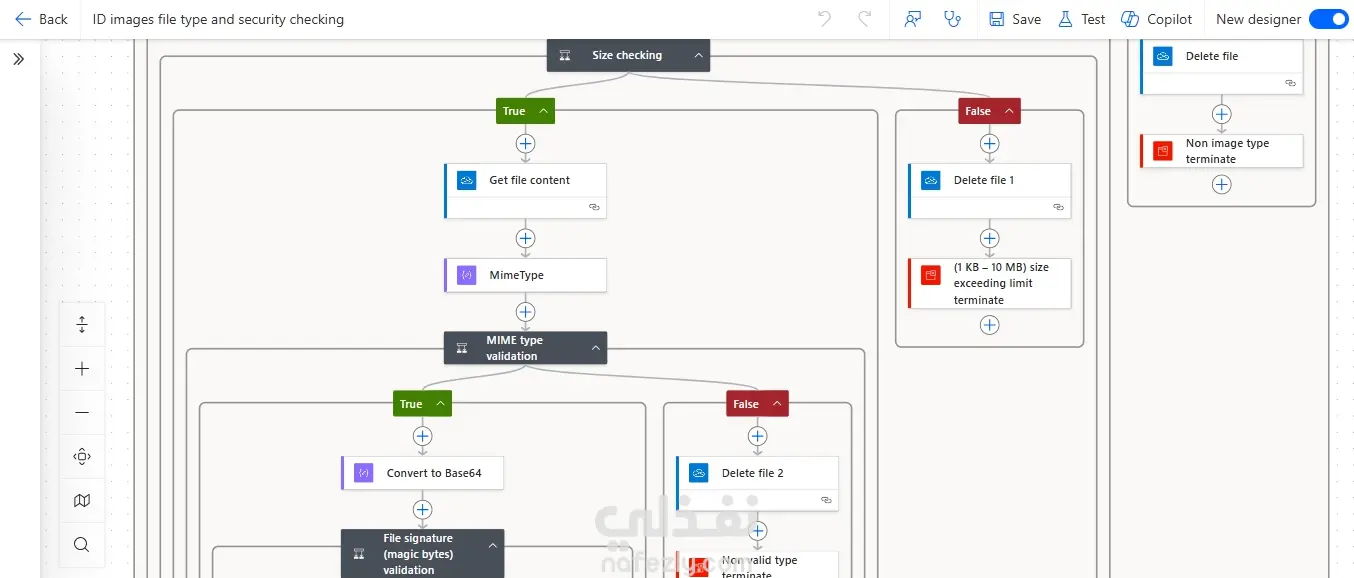Click the Redo arrow icon in toolbar
This screenshot has height=578, width=1354.
click(865, 19)
